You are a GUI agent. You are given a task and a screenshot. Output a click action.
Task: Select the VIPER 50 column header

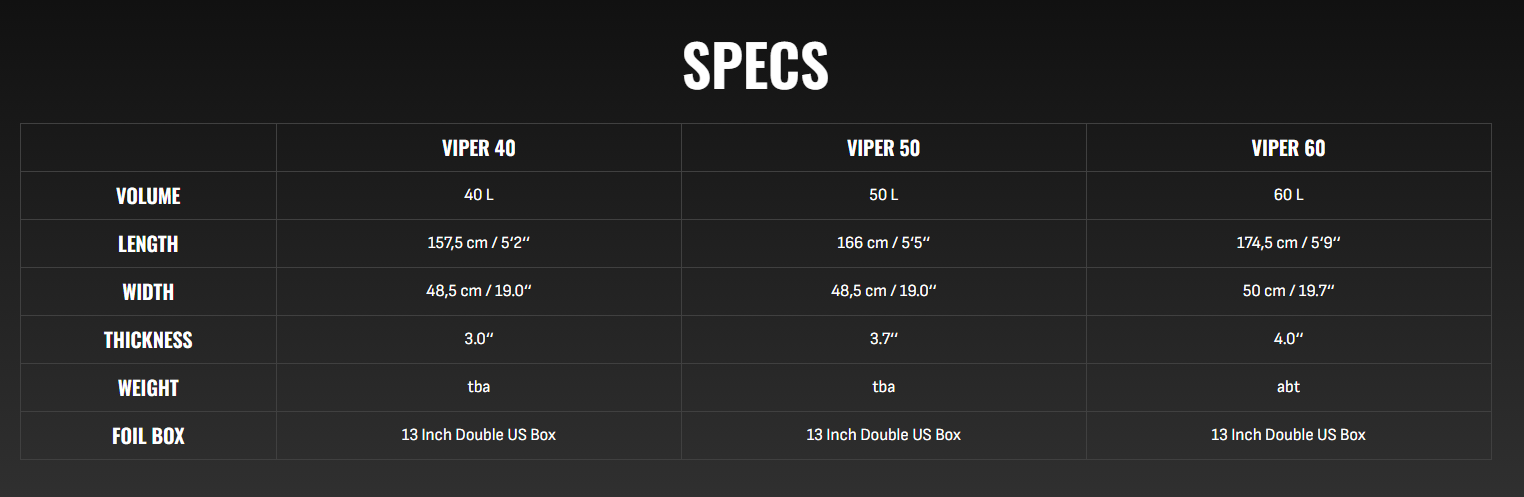883,148
